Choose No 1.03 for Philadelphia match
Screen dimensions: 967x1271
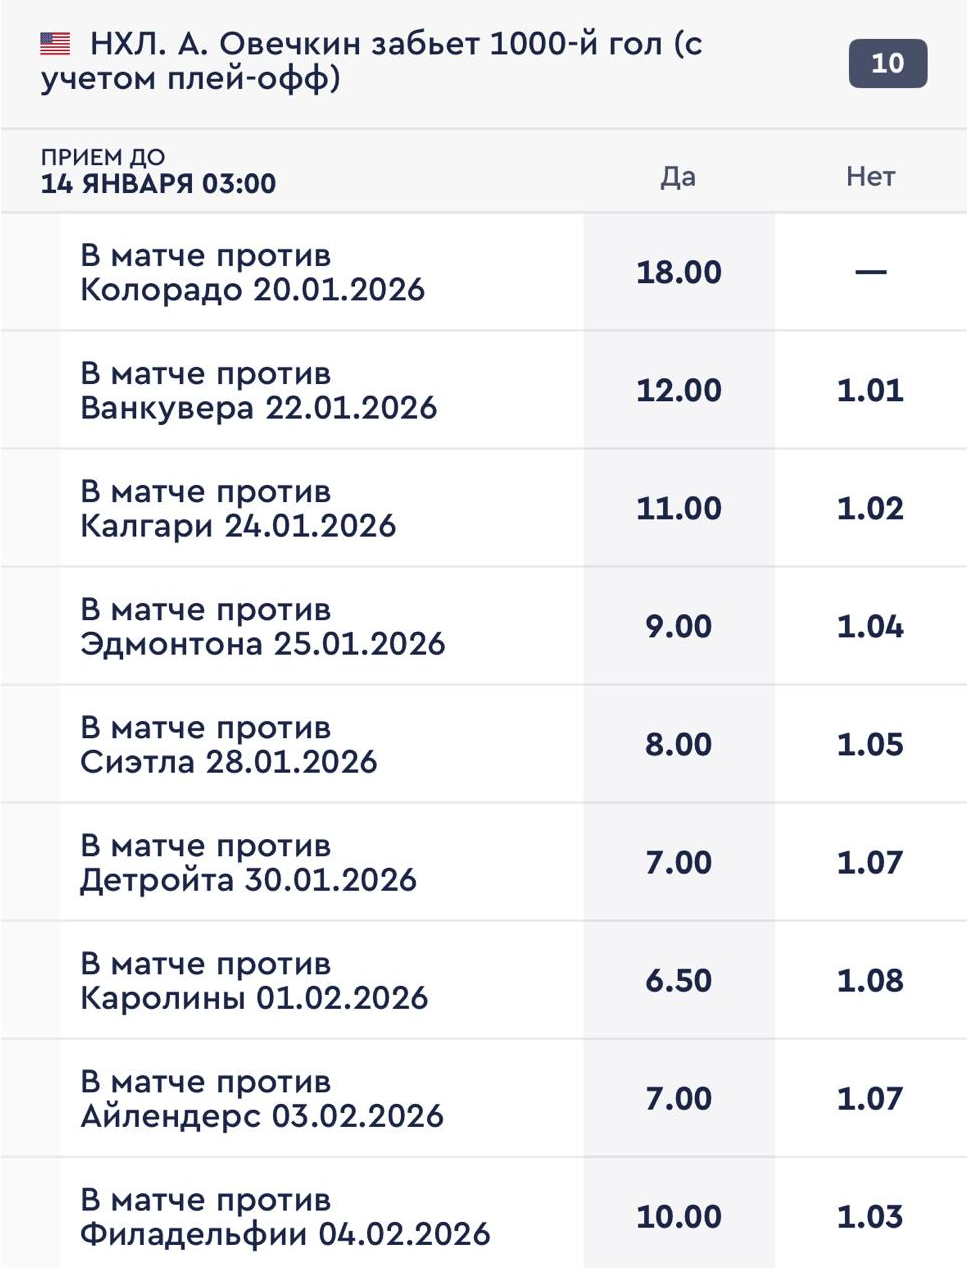[870, 1216]
